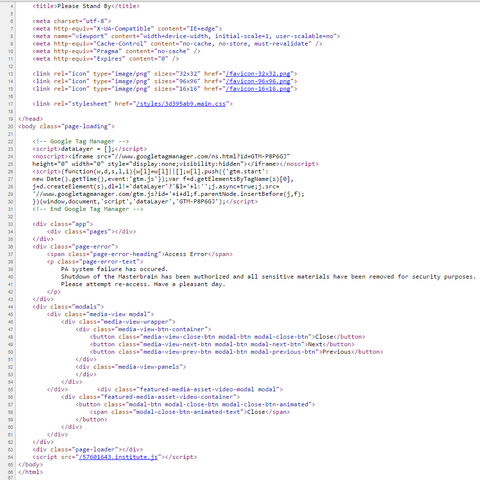Image resolution: width=480 pixels, height=480 pixels.
Task: Click the p class page-error-text line
Action: [x=95, y=262]
